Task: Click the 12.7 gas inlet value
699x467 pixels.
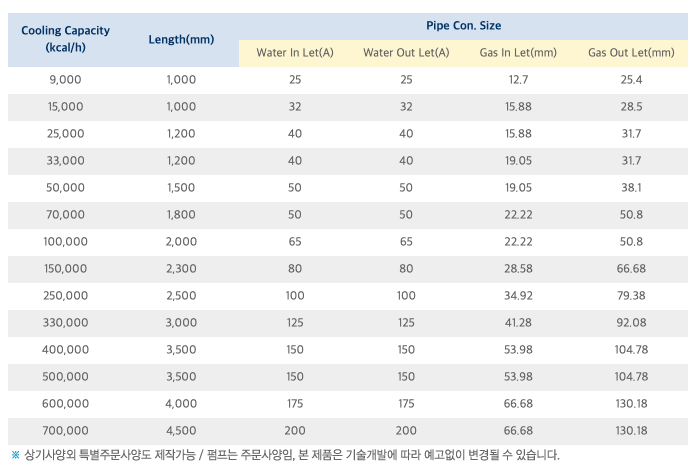Action: [x=518, y=79]
